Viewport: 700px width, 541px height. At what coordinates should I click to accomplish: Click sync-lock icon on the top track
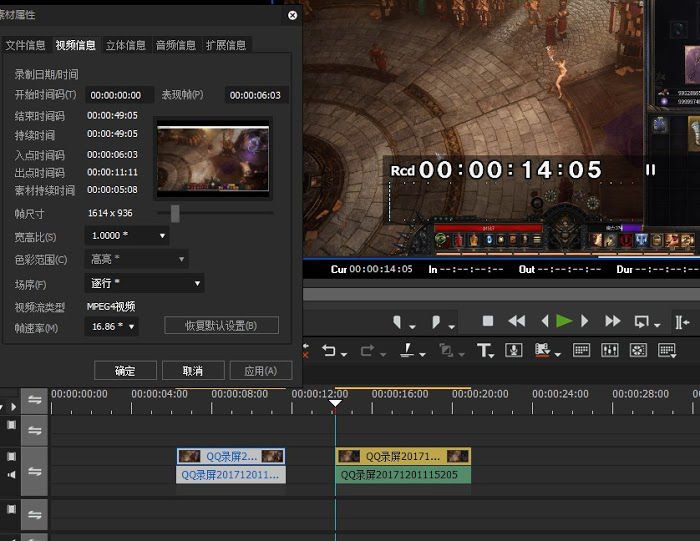(x=34, y=430)
